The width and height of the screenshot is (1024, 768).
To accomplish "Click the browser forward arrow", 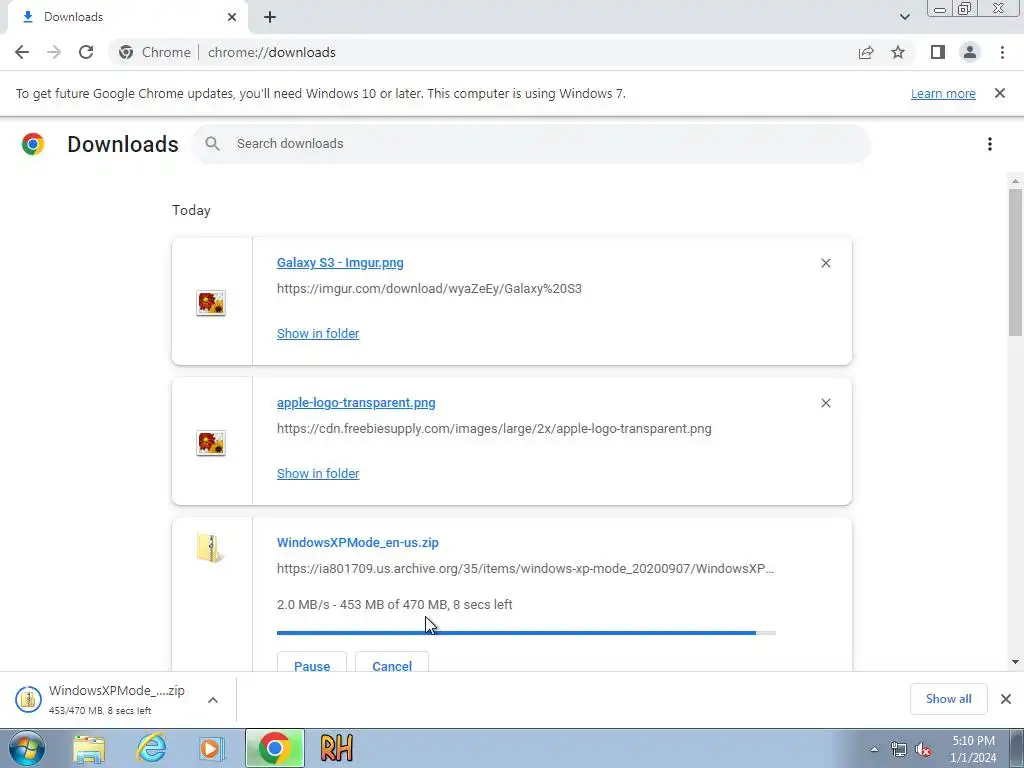I will 54,52.
